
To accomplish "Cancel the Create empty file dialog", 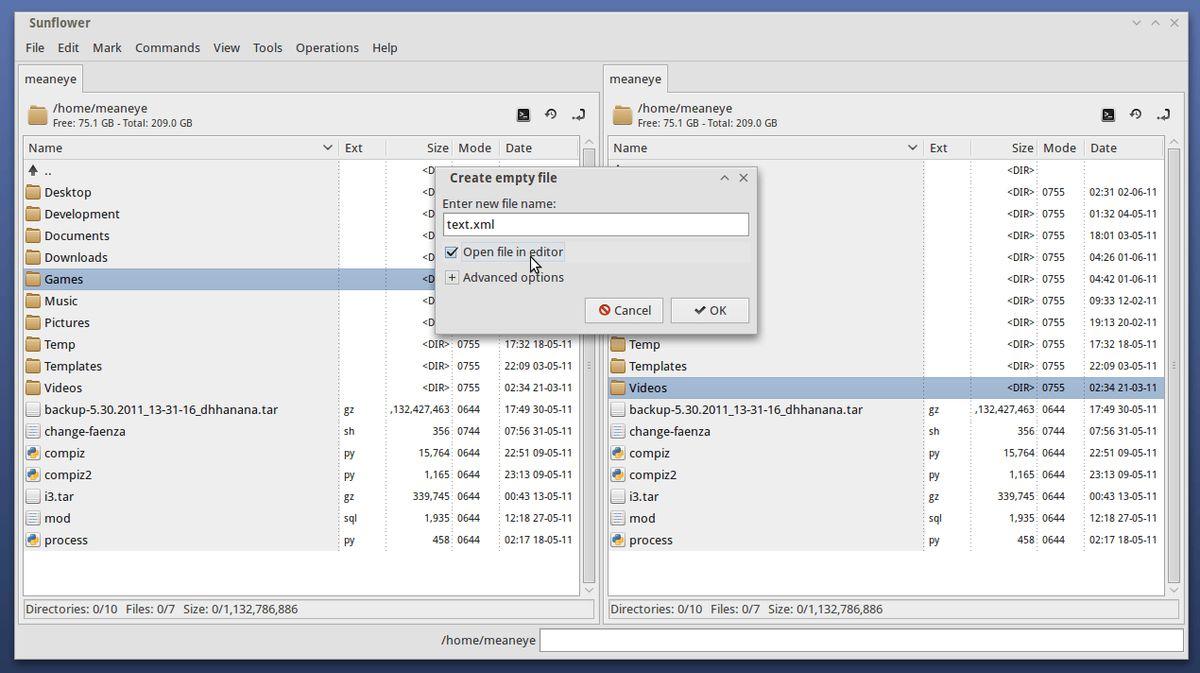I will click(x=624, y=310).
